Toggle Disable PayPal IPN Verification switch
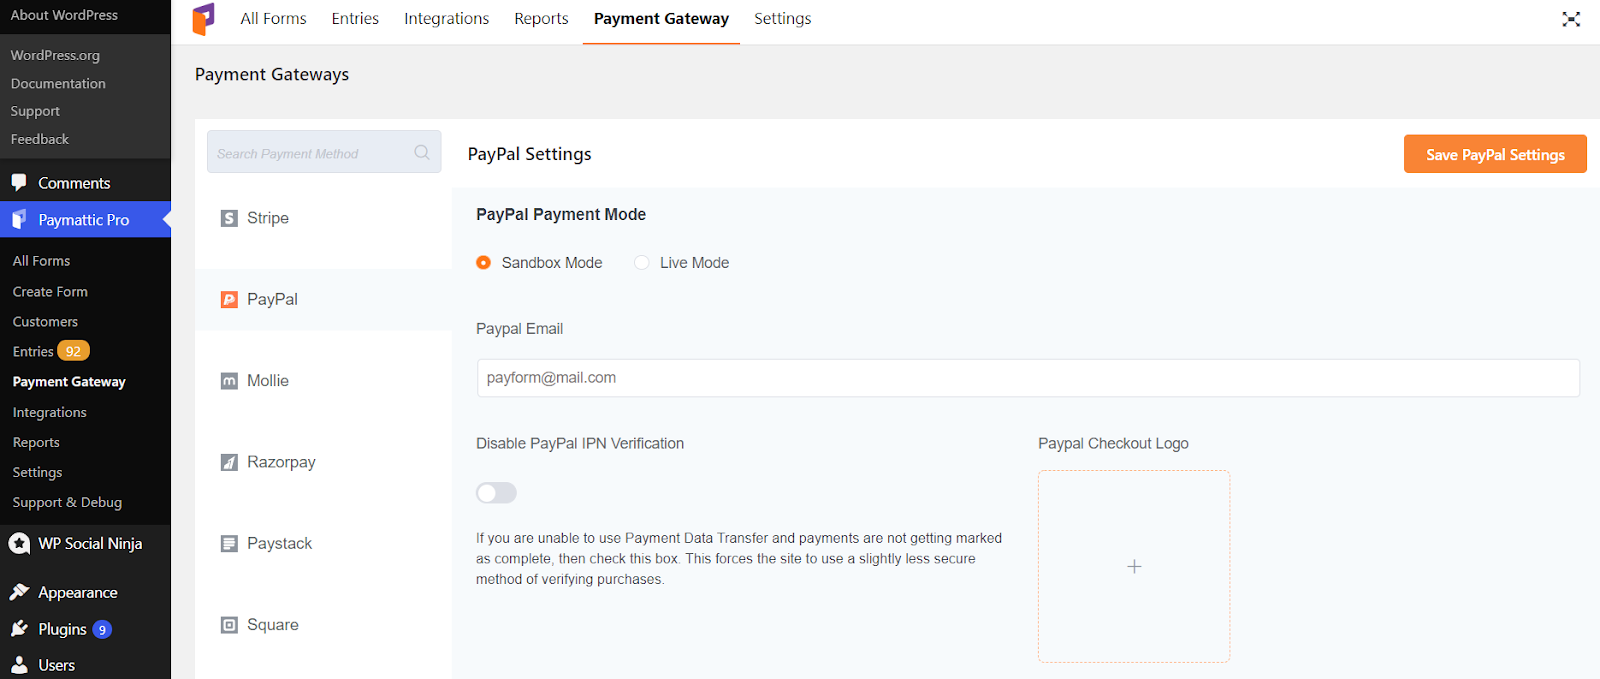The height and width of the screenshot is (679, 1600). (x=496, y=493)
